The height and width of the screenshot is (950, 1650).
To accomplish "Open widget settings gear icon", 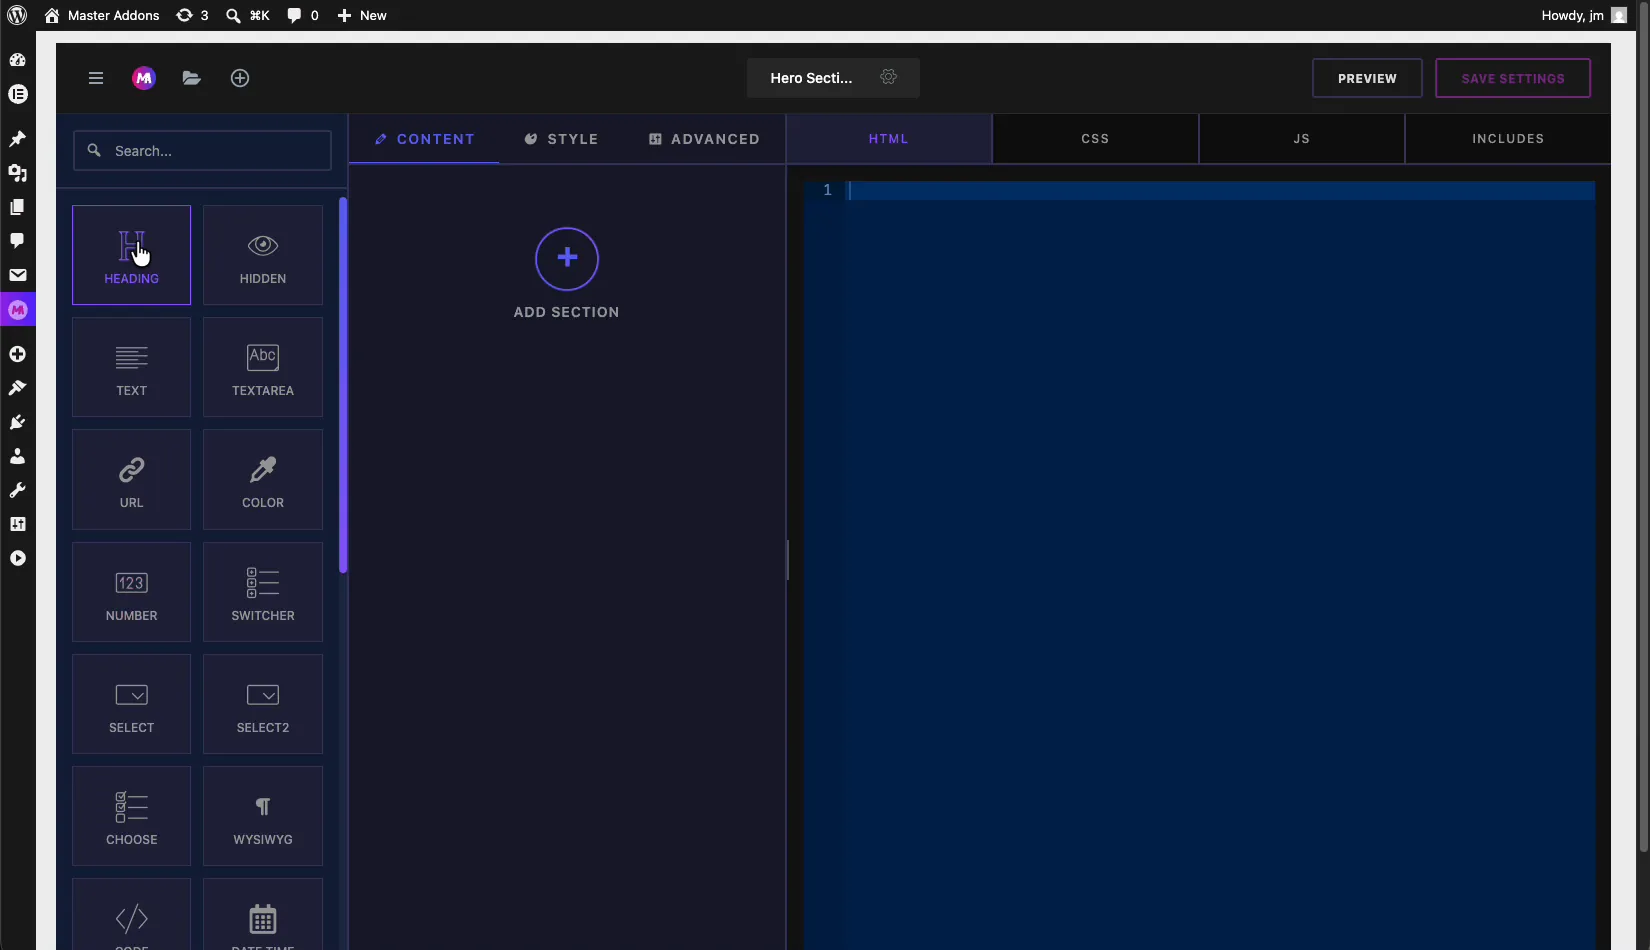I will pyautogui.click(x=888, y=77).
